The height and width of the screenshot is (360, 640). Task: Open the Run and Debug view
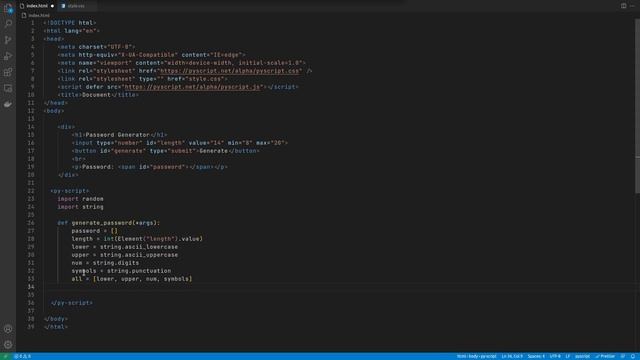8,56
